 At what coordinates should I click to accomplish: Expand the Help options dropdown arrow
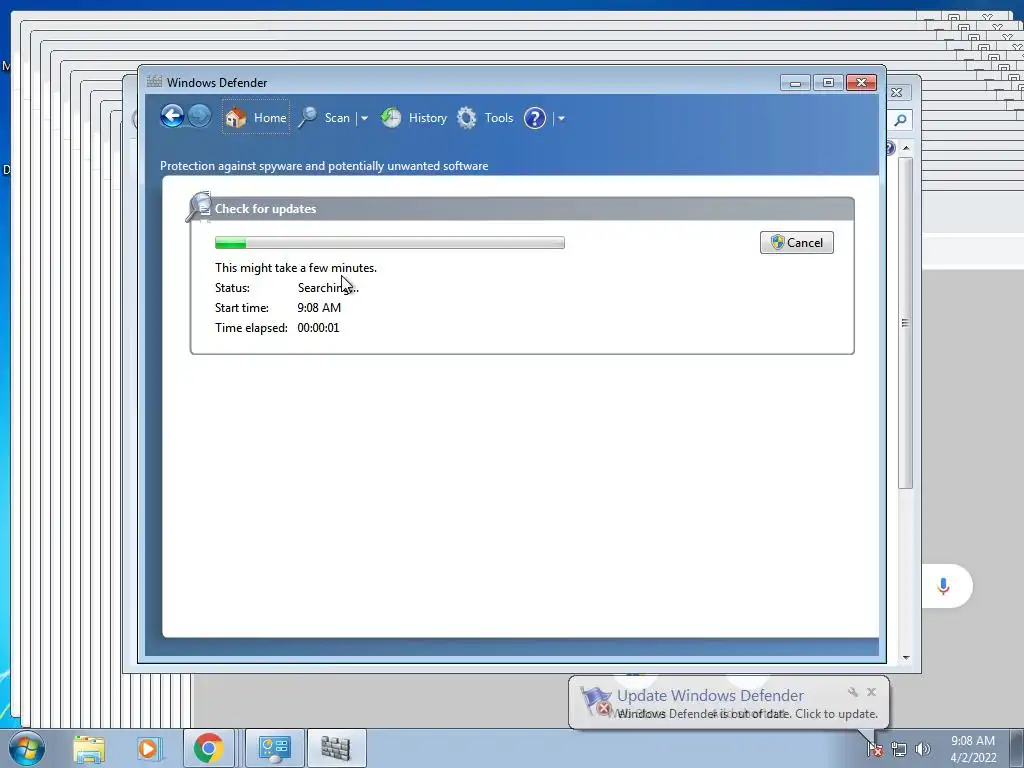point(561,118)
